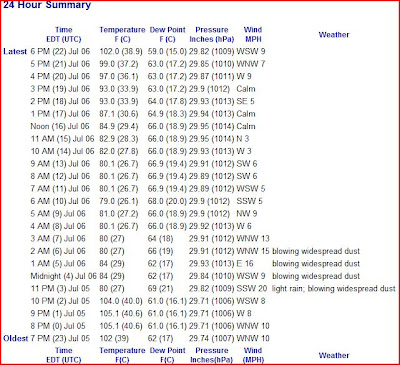400x365 pixels.
Task: Click top Weather column header
Action: click(x=334, y=35)
